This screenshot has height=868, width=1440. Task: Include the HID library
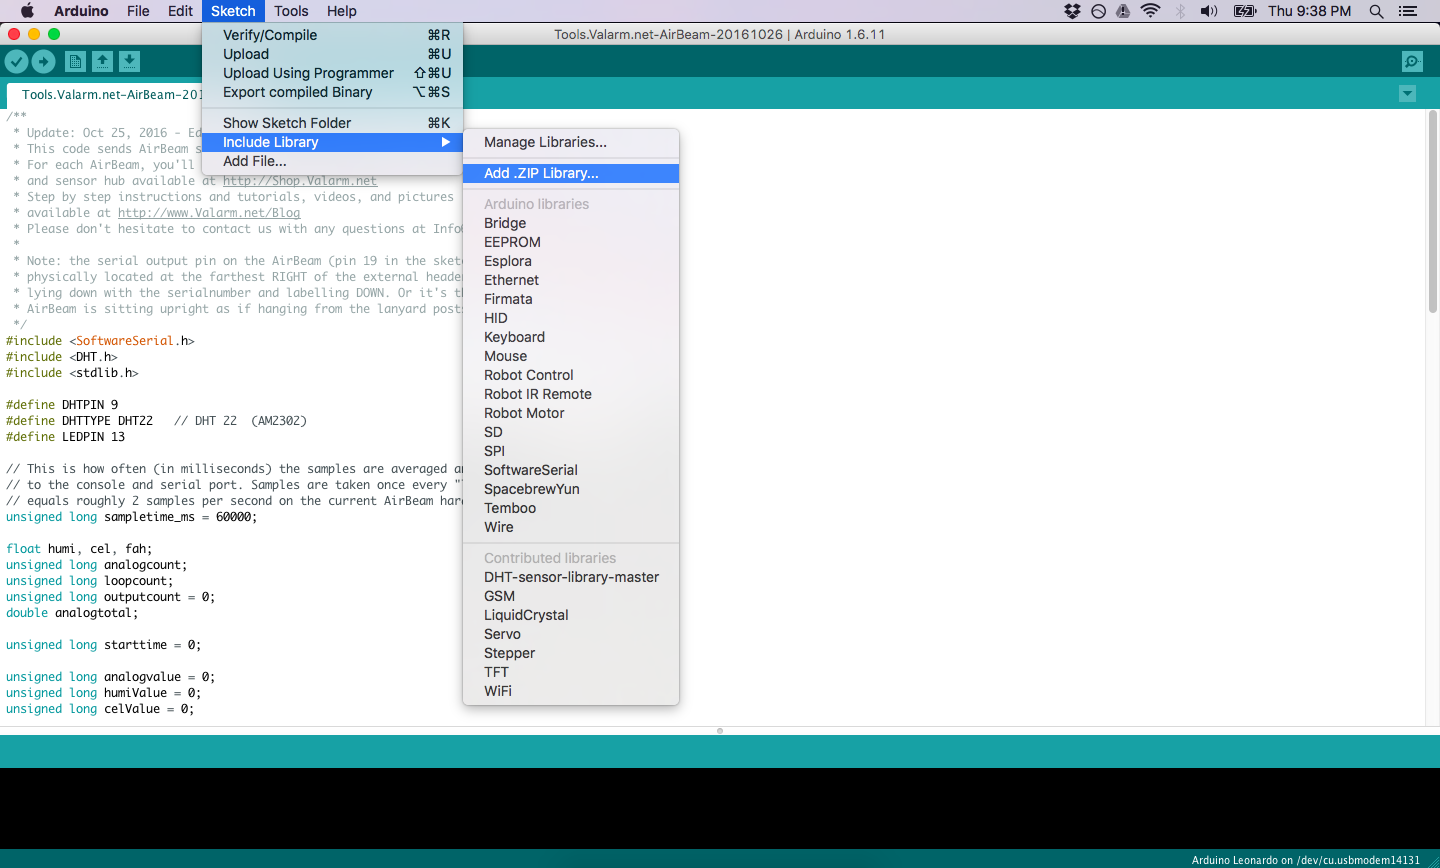[571, 318]
